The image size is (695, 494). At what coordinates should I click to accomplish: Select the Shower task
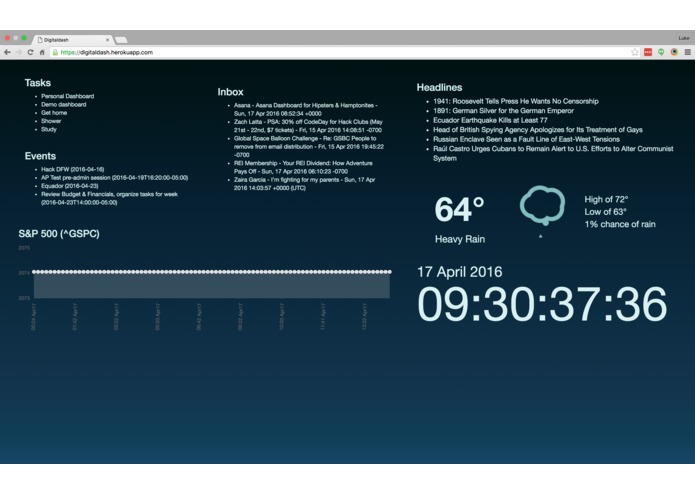(51, 121)
